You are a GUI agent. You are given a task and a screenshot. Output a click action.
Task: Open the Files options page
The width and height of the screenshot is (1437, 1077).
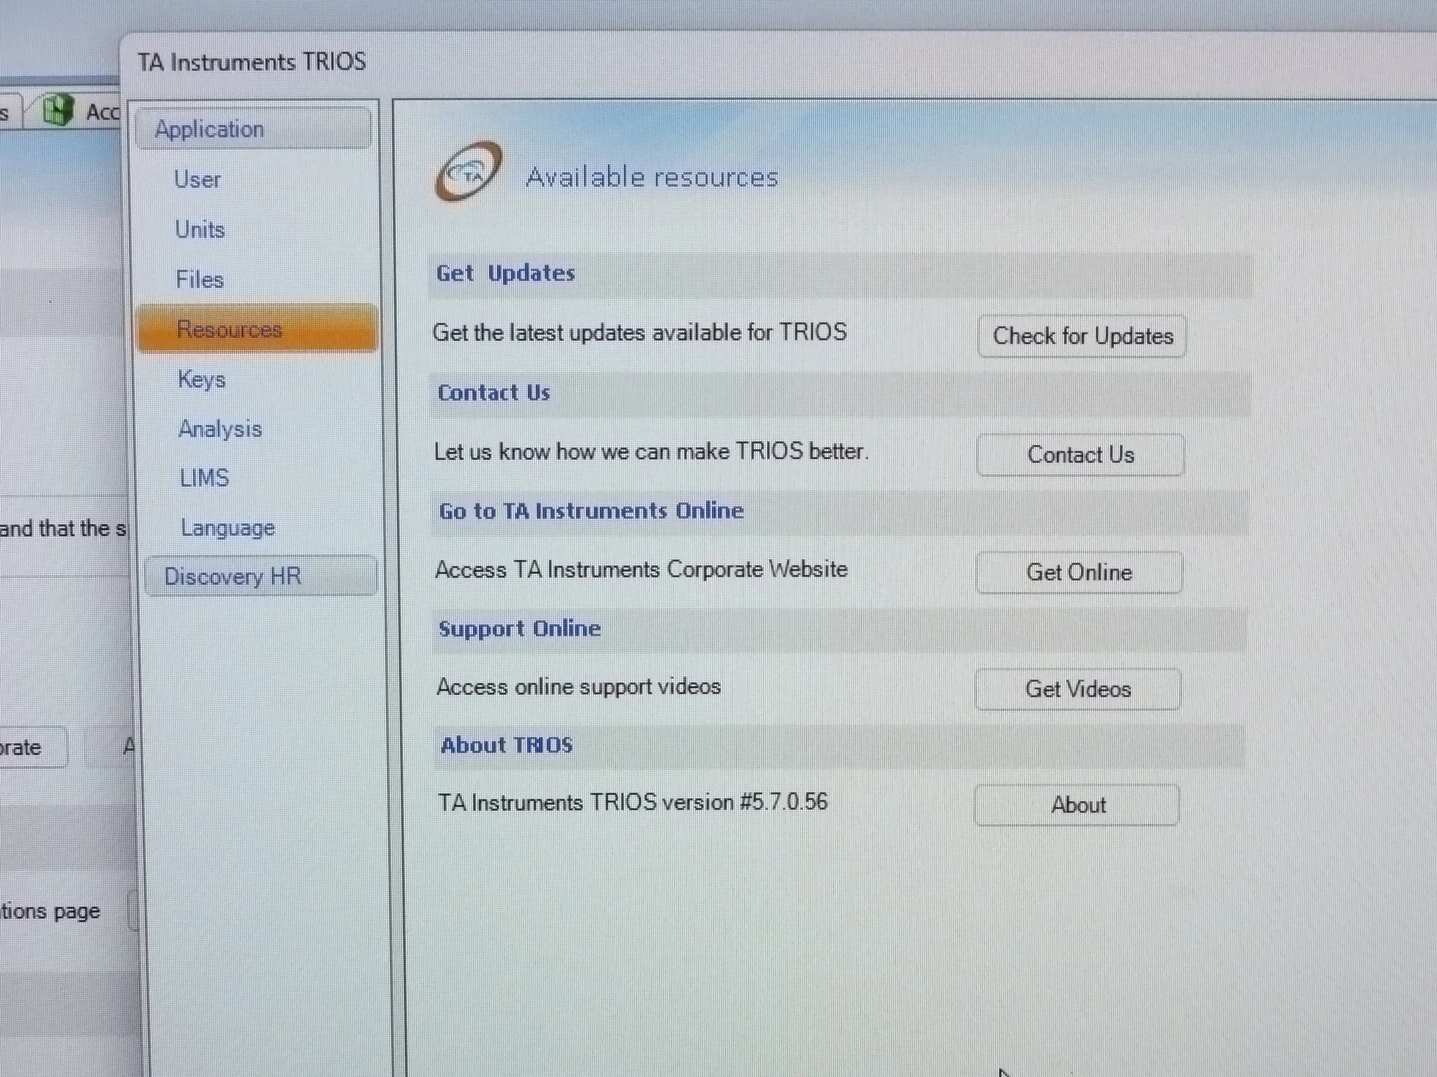(199, 280)
